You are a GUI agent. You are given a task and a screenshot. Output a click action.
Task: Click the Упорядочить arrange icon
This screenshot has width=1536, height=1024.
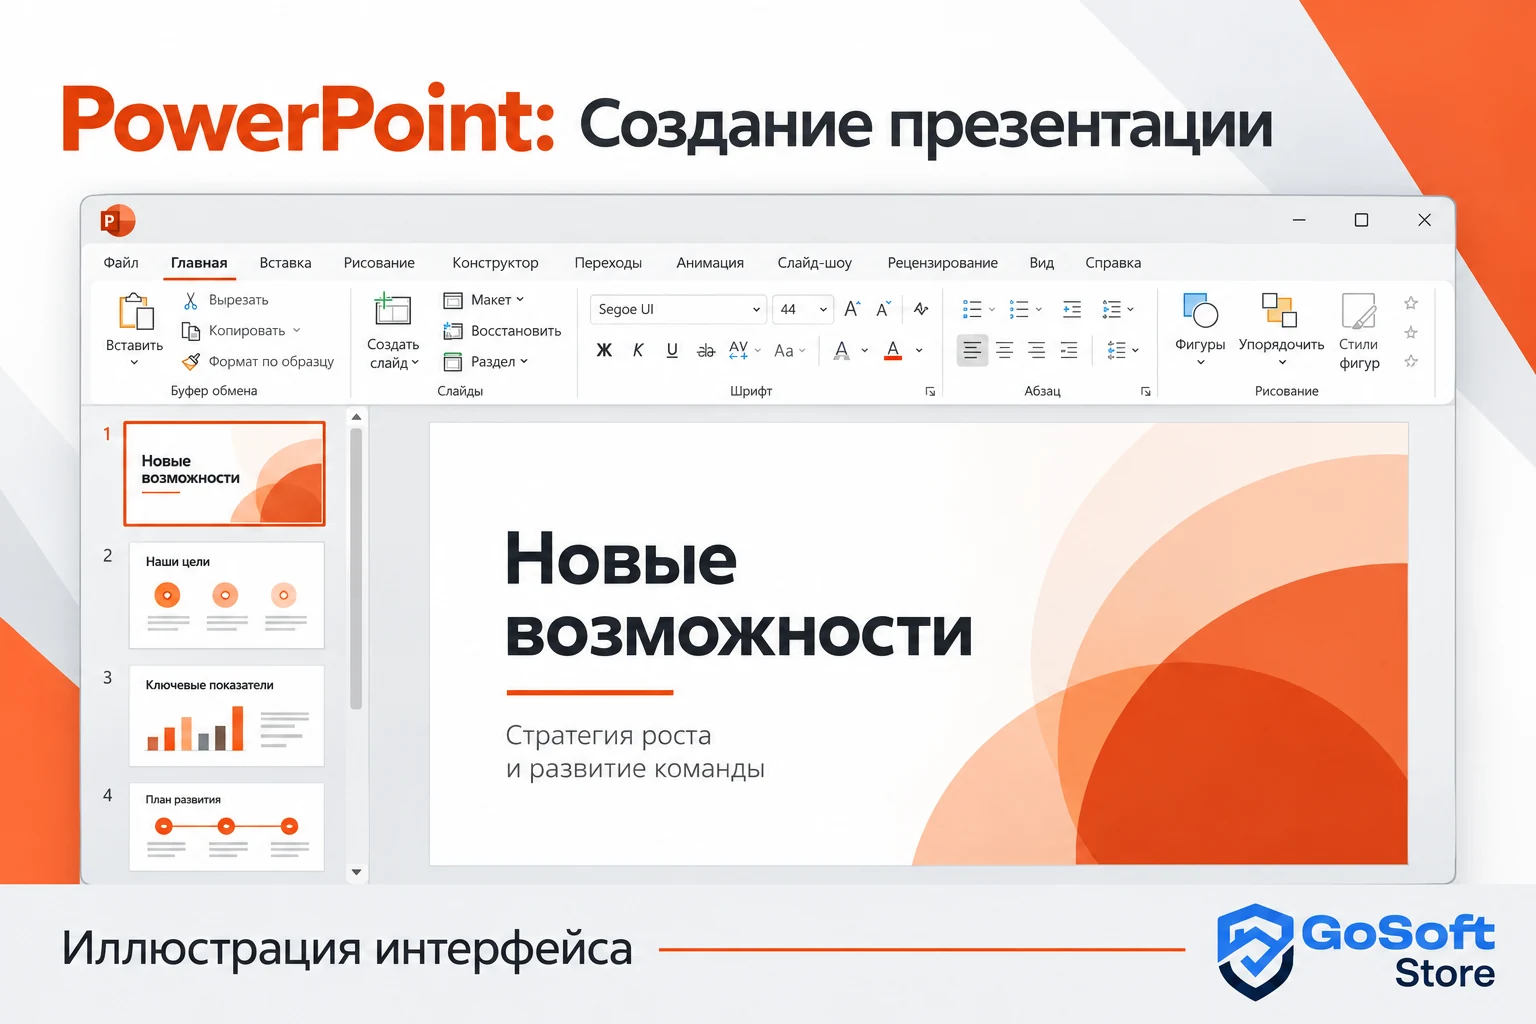click(x=1279, y=310)
